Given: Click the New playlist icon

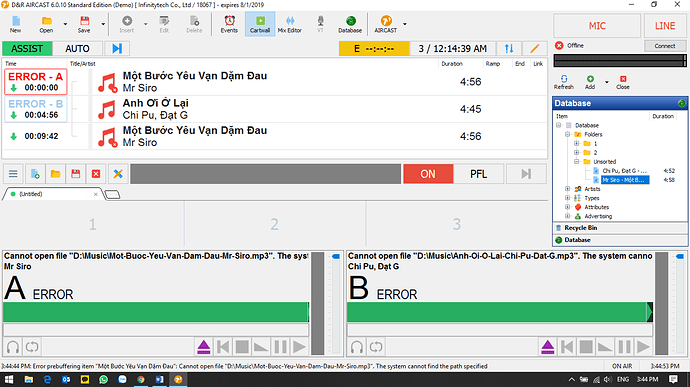Looking at the screenshot, I should (x=15, y=24).
